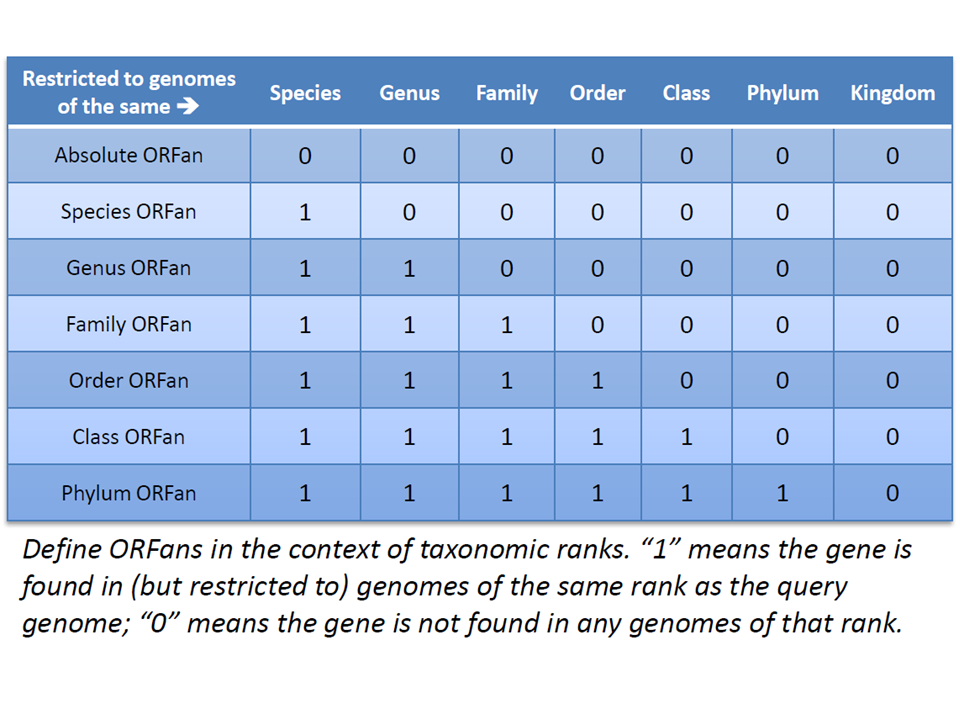
Task: Click the Genus ORFan row label
Action: 129,268
